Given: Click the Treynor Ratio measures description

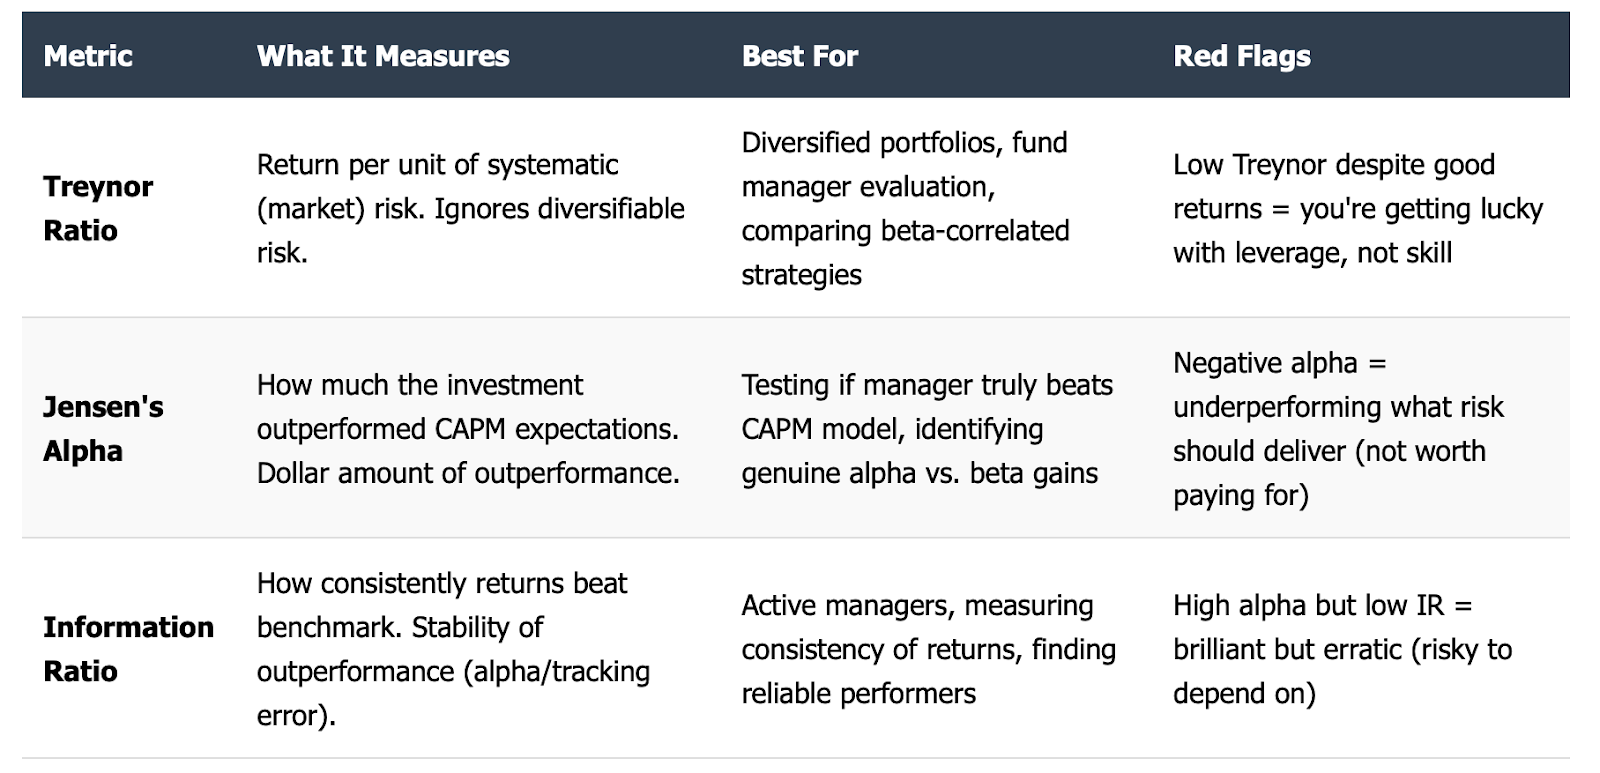Looking at the screenshot, I should 471,208.
